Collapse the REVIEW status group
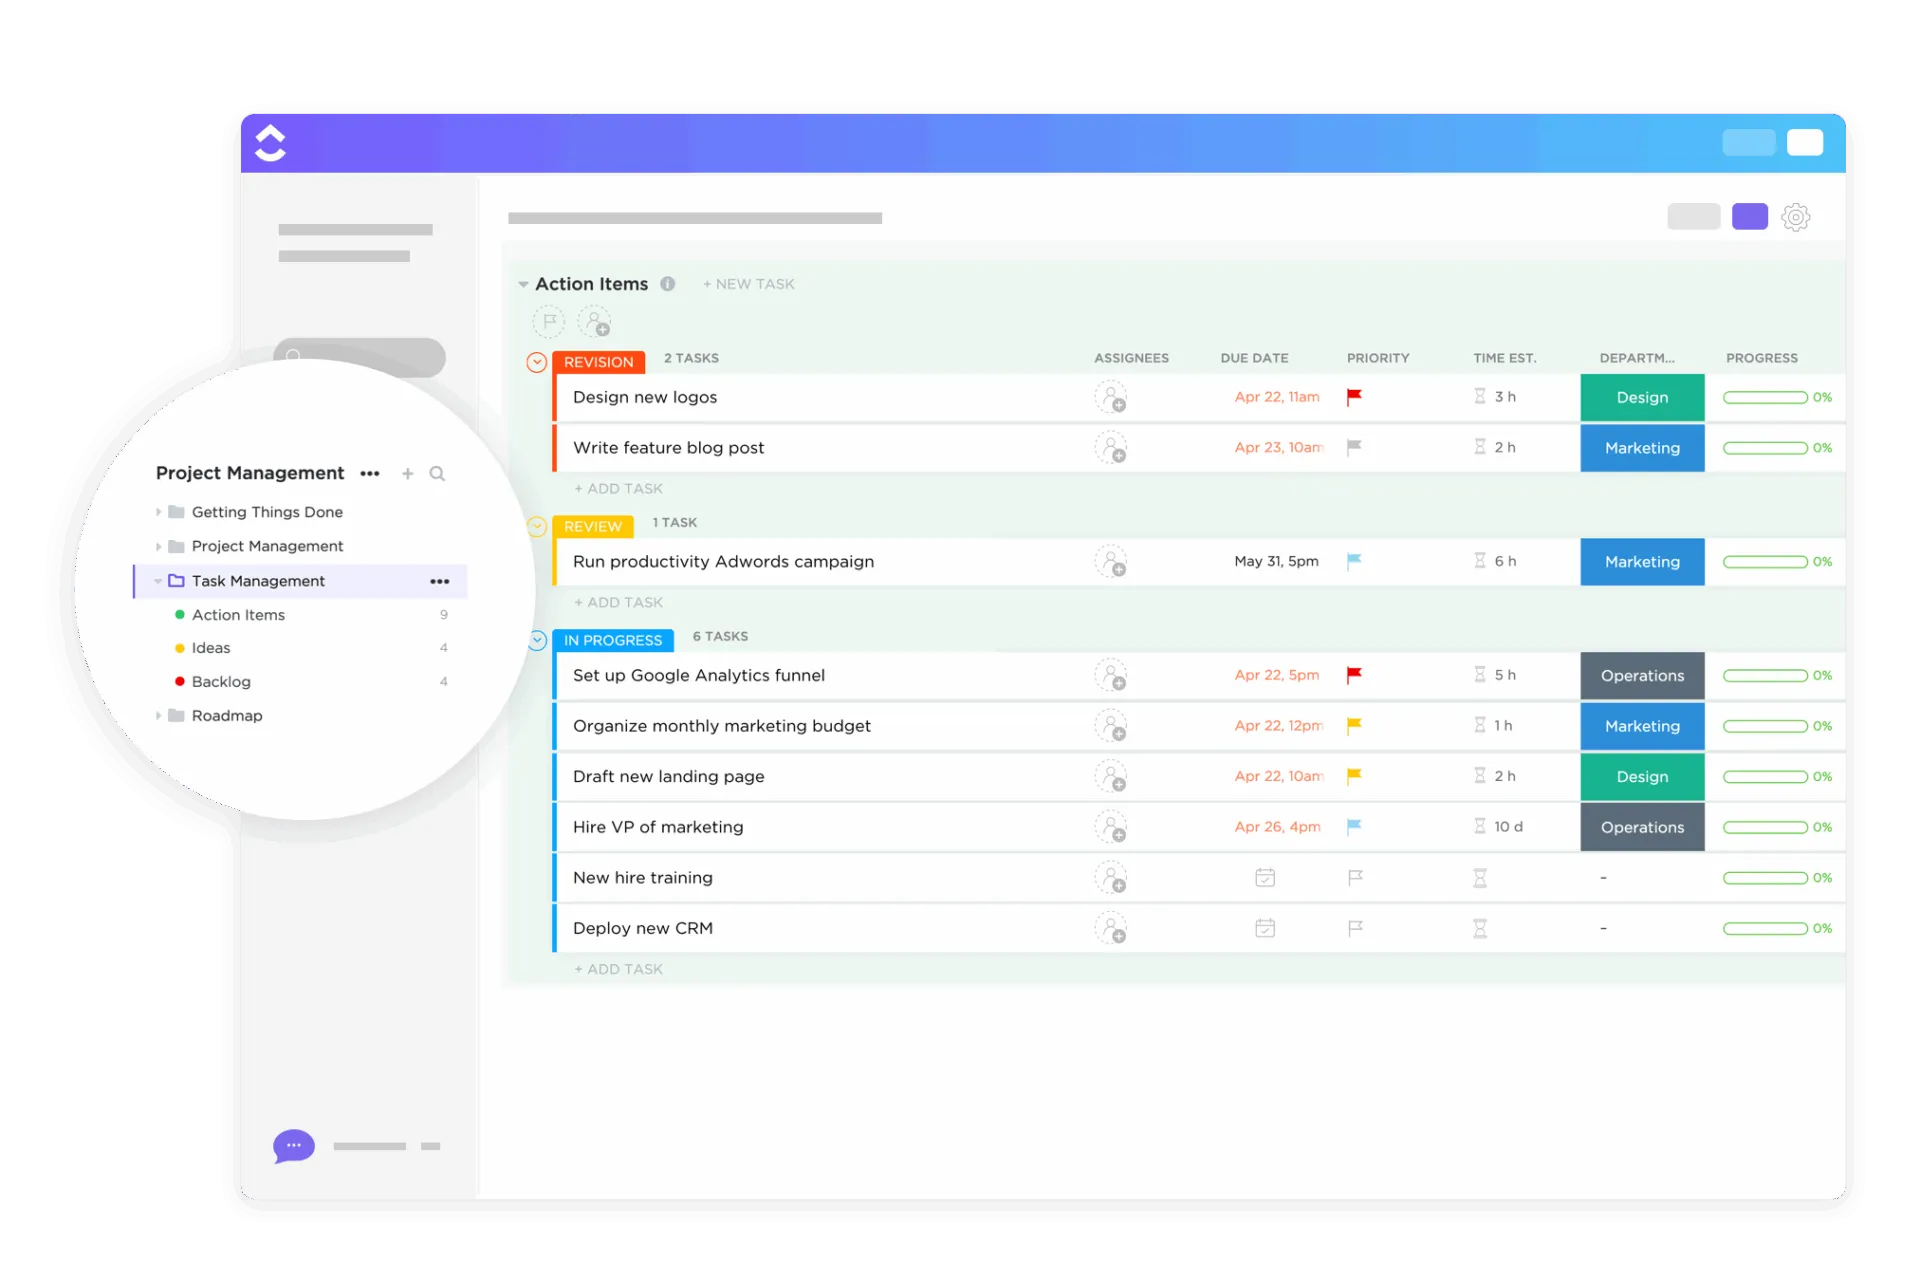This screenshot has width=1920, height=1283. tap(537, 526)
